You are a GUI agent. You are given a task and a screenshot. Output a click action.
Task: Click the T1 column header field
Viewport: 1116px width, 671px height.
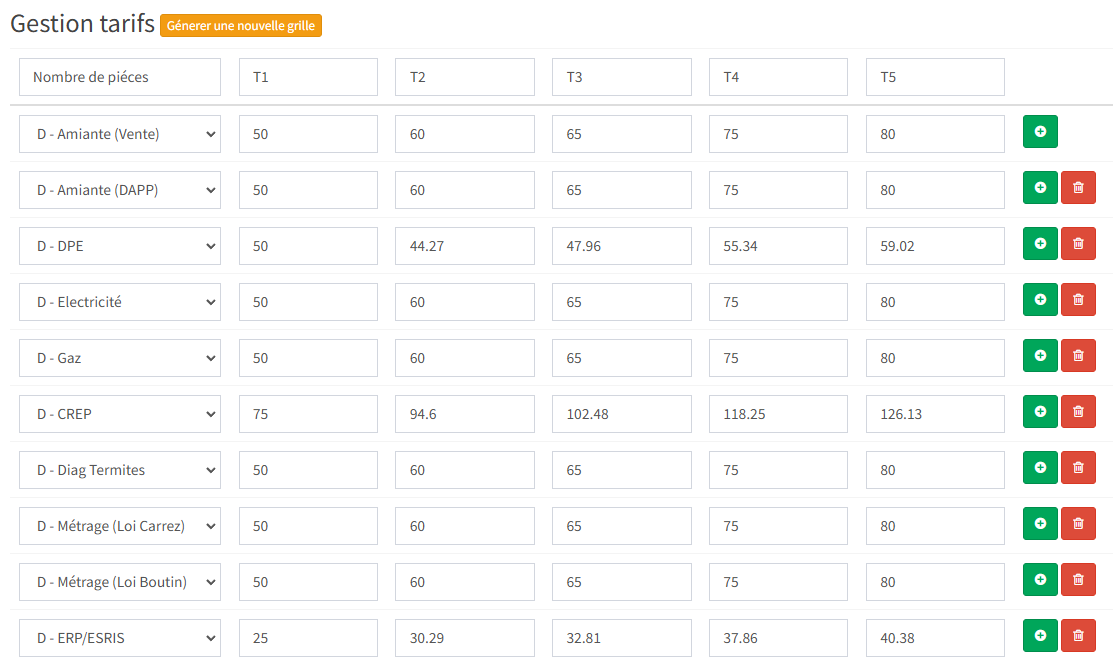click(308, 77)
